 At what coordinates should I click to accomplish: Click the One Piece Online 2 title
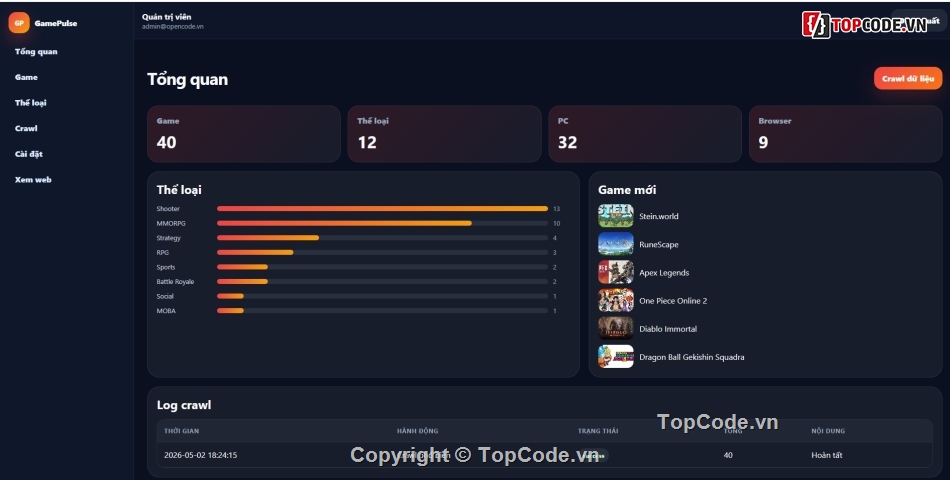tap(673, 301)
